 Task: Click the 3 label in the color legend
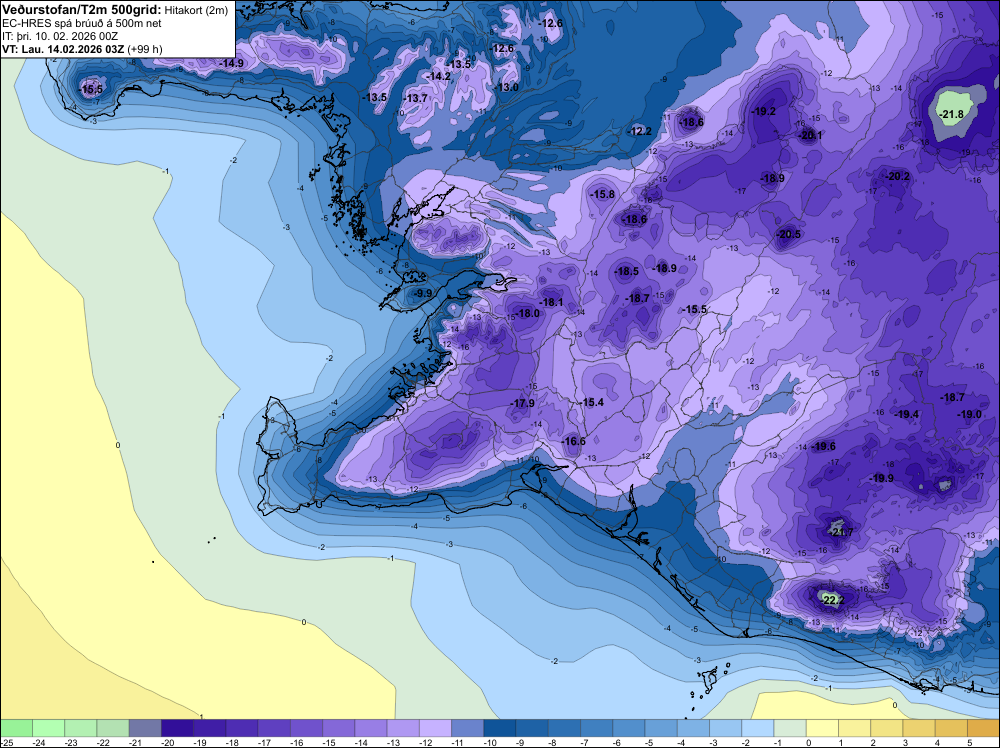pos(906,742)
